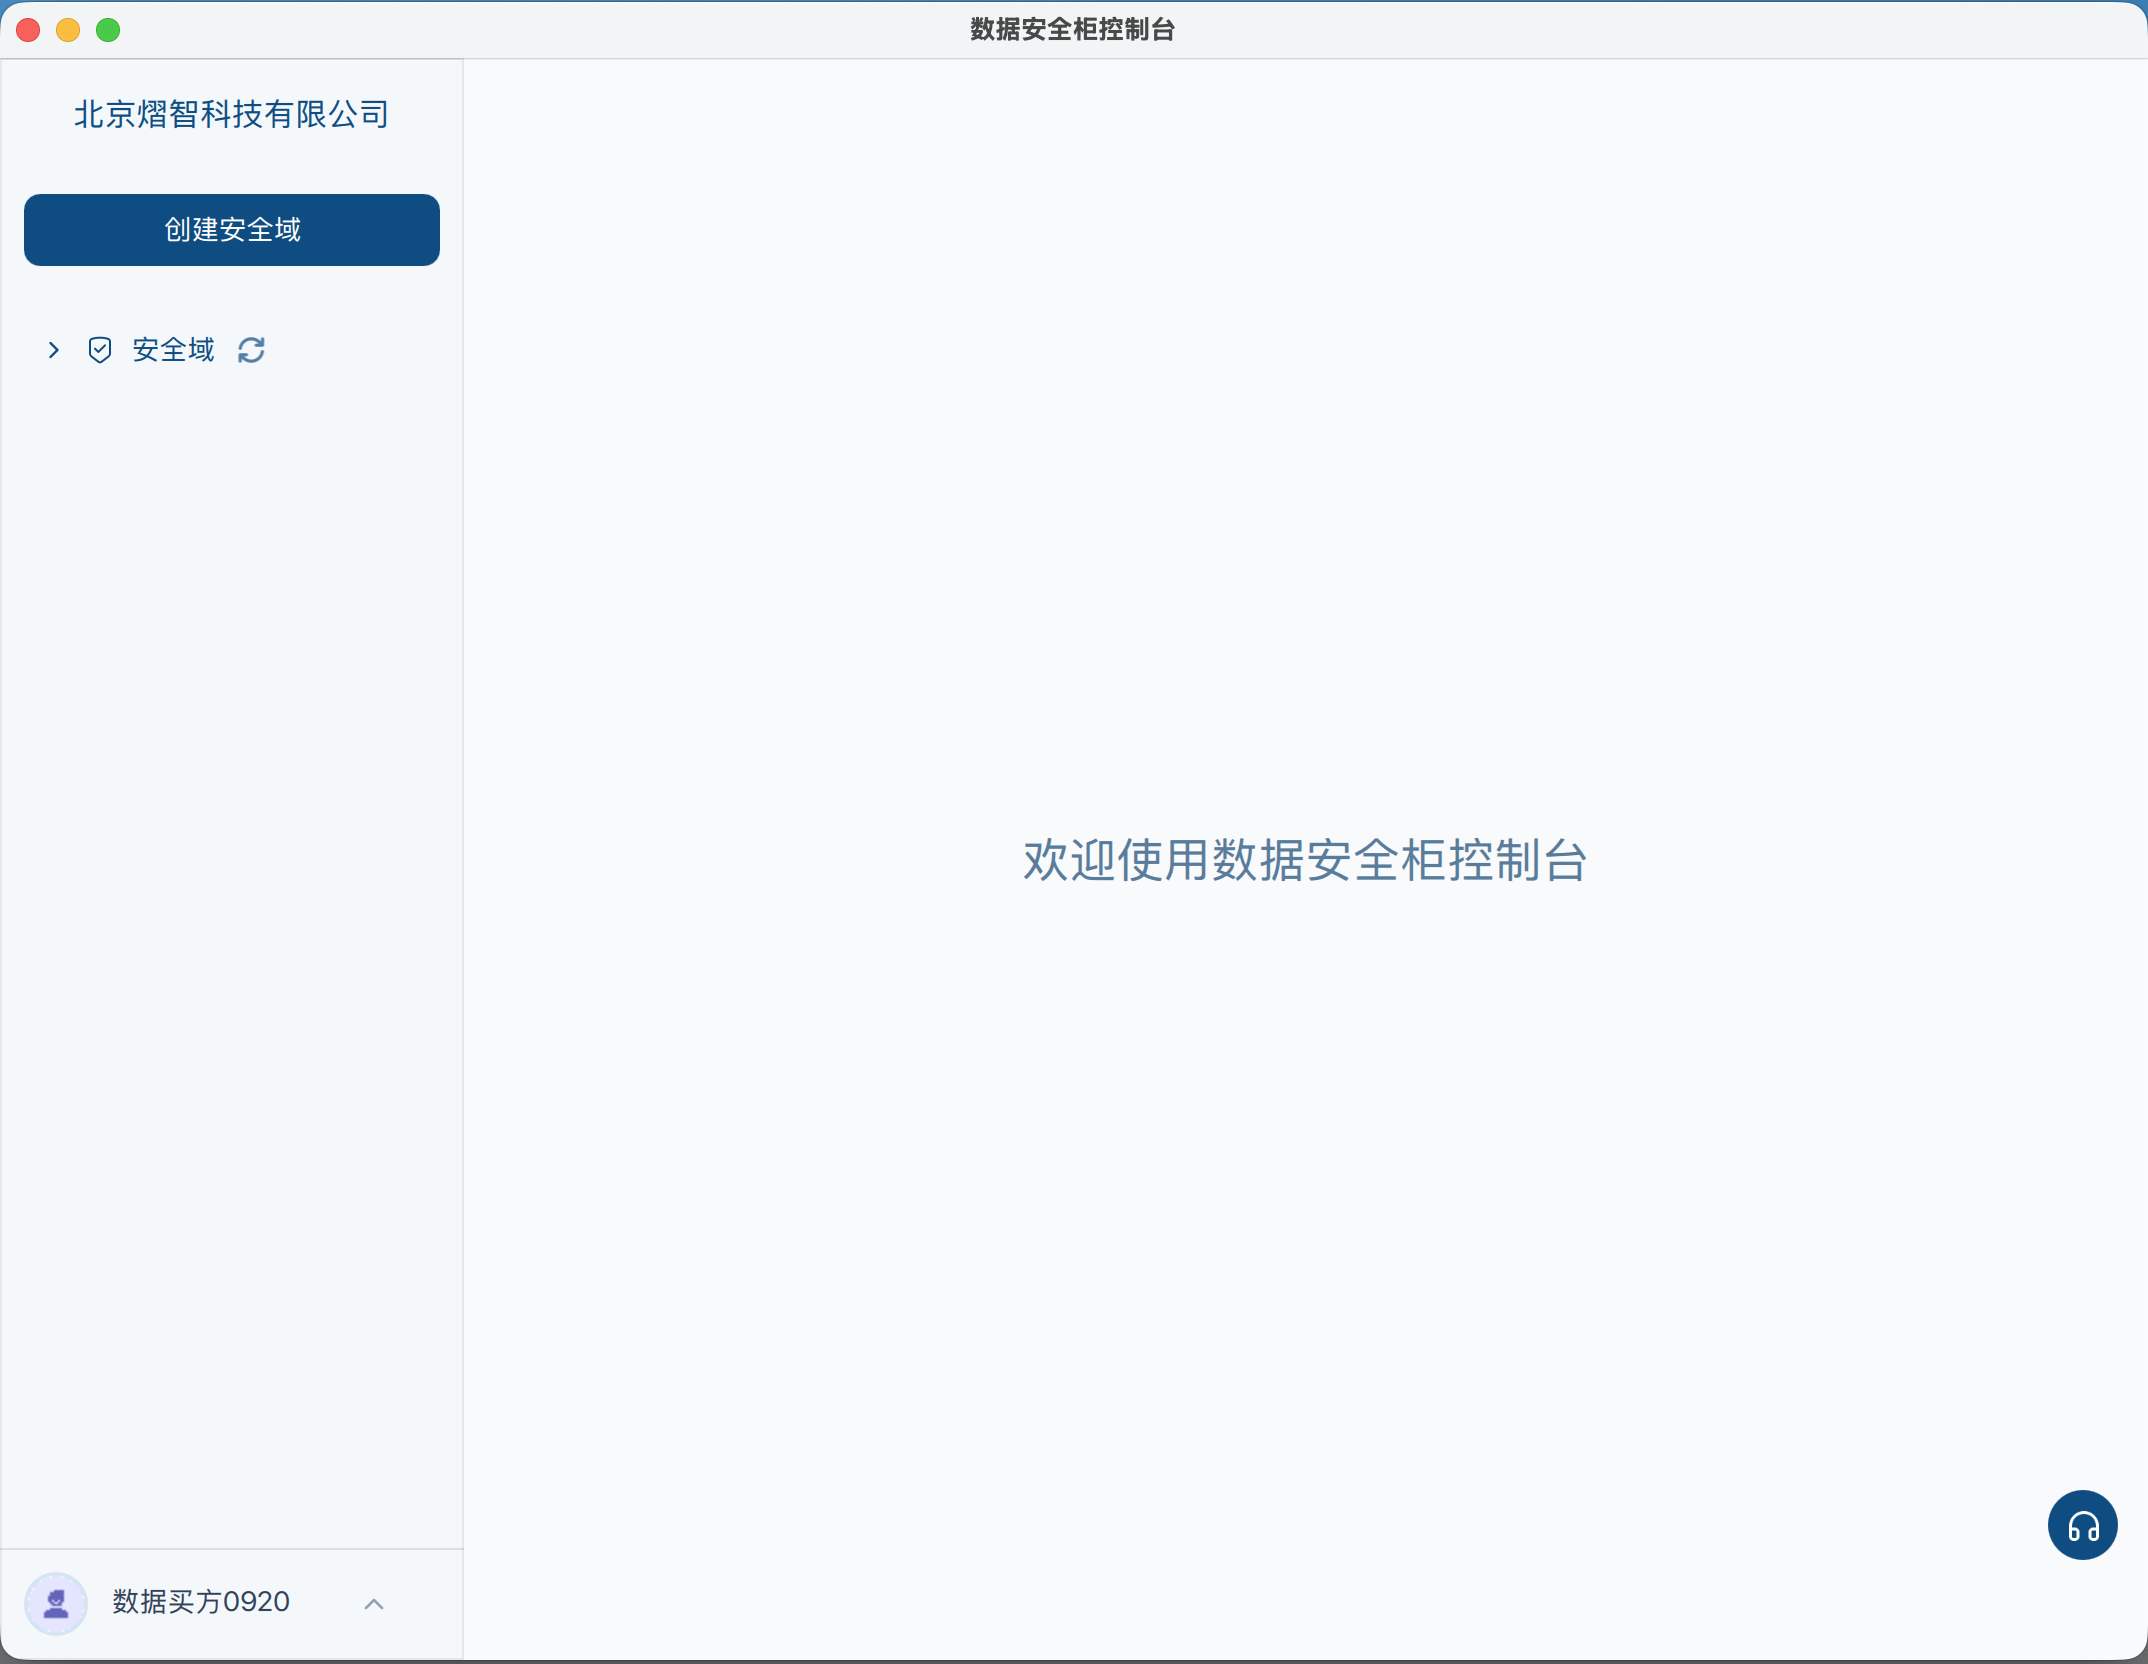2148x1664 pixels.
Task: Click the window title 数据安全柜控制台
Action: [1073, 30]
